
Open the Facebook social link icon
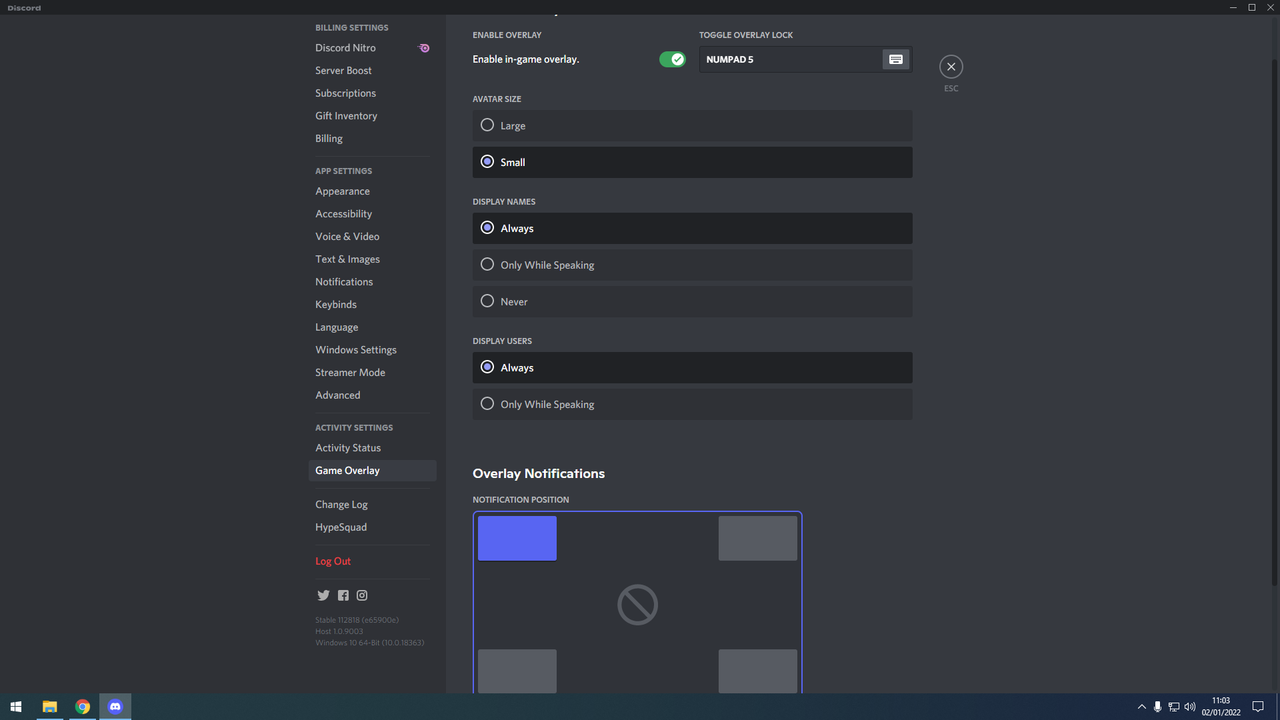pyautogui.click(x=343, y=595)
